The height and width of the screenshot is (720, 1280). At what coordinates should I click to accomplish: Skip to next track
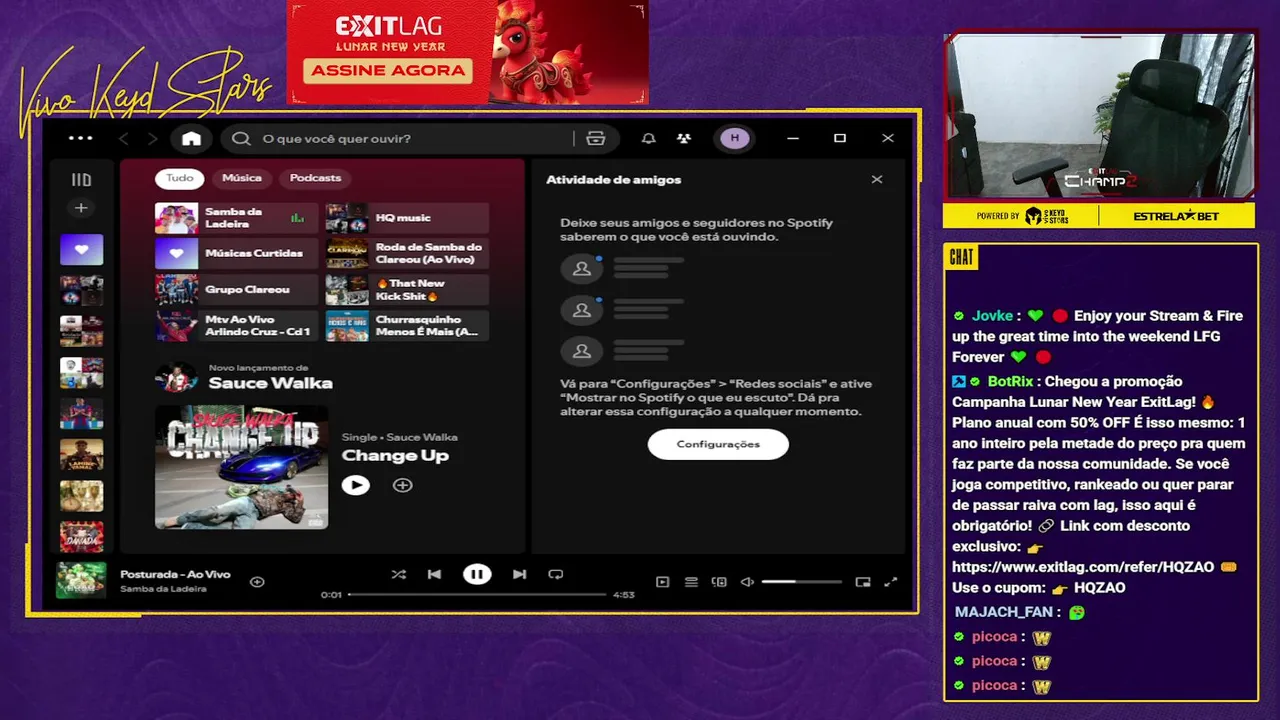tap(519, 574)
